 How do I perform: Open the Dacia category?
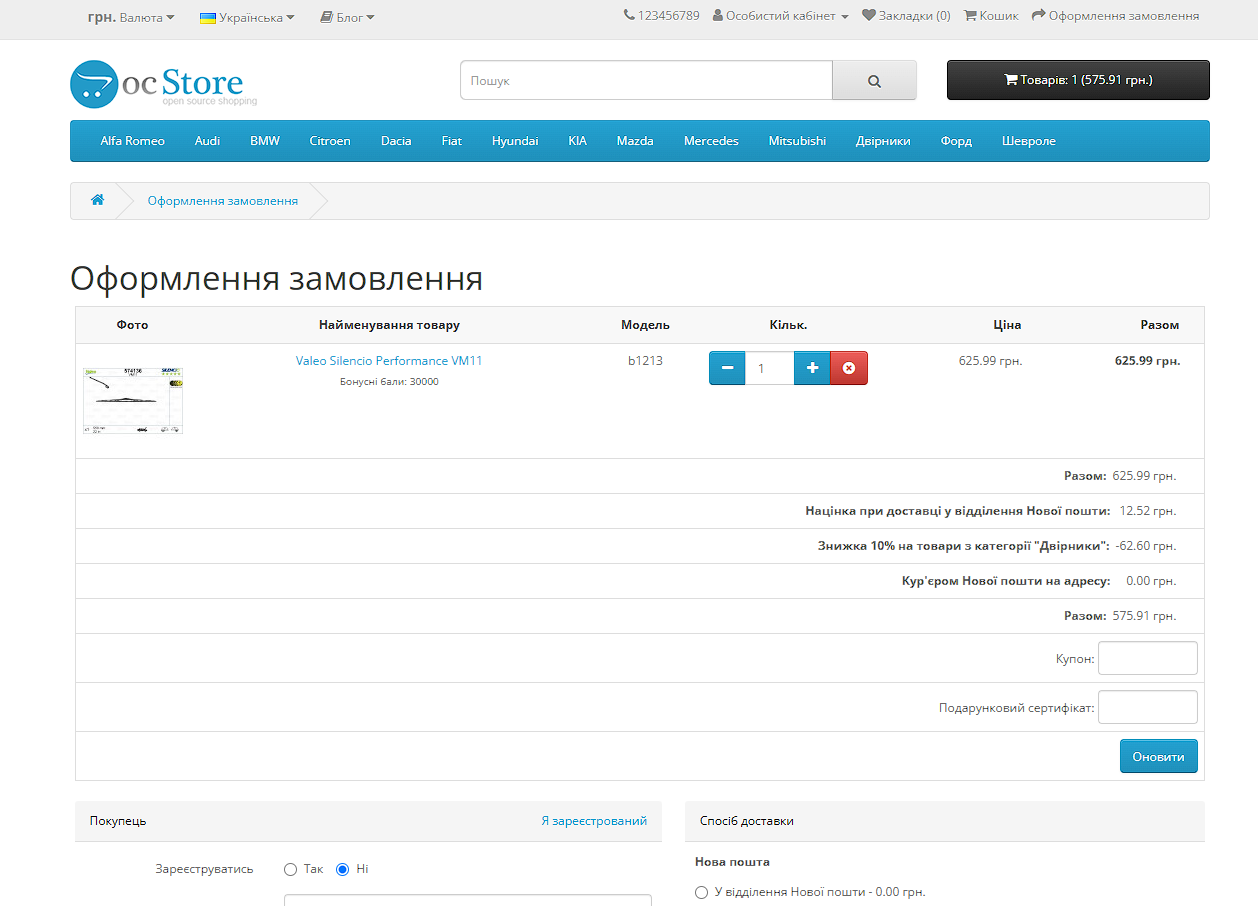pyautogui.click(x=396, y=141)
